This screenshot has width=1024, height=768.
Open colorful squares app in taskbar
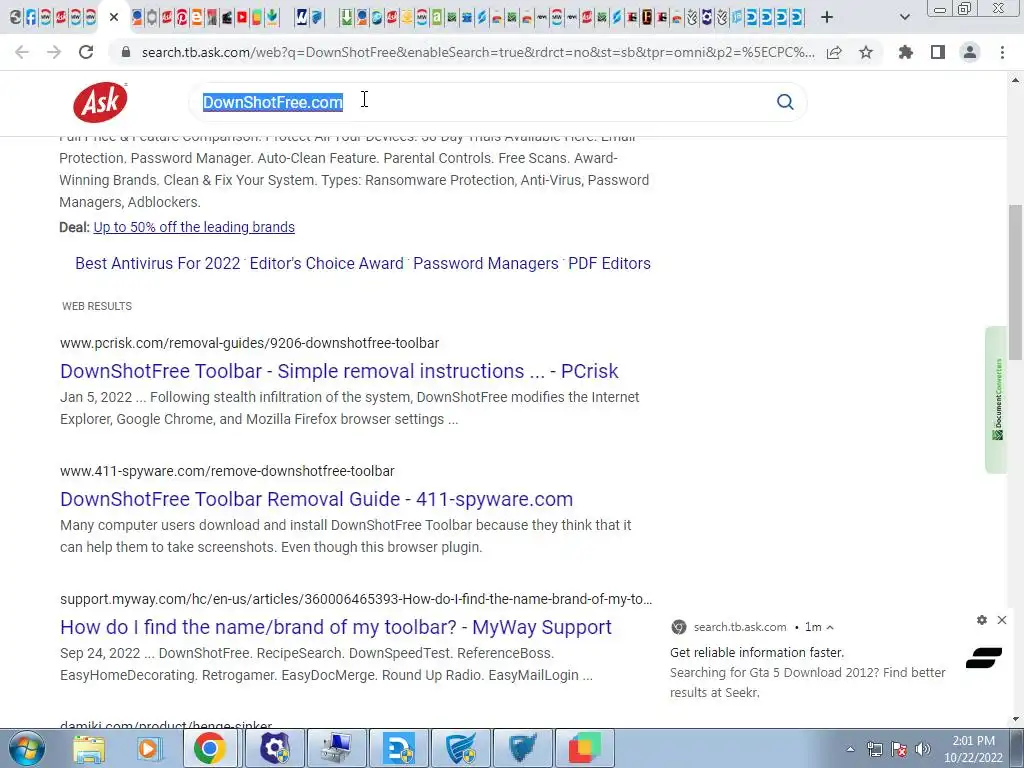584,748
